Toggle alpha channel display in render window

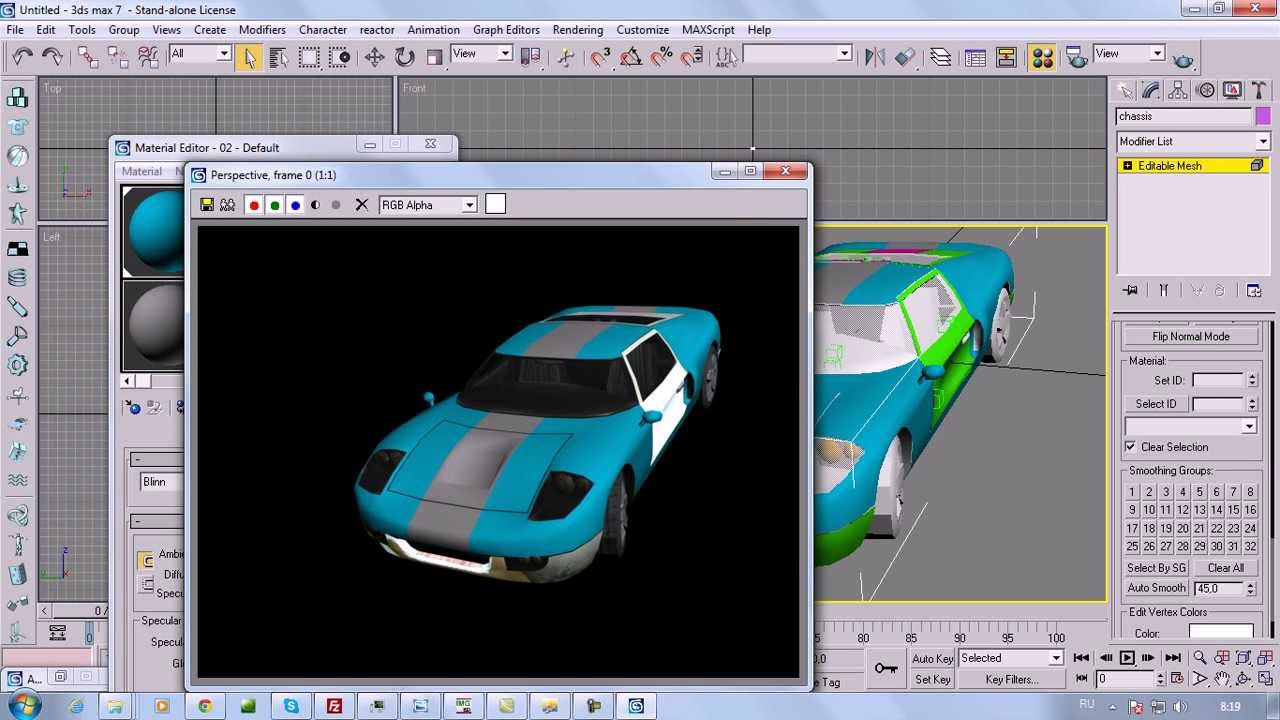pyautogui.click(x=316, y=205)
